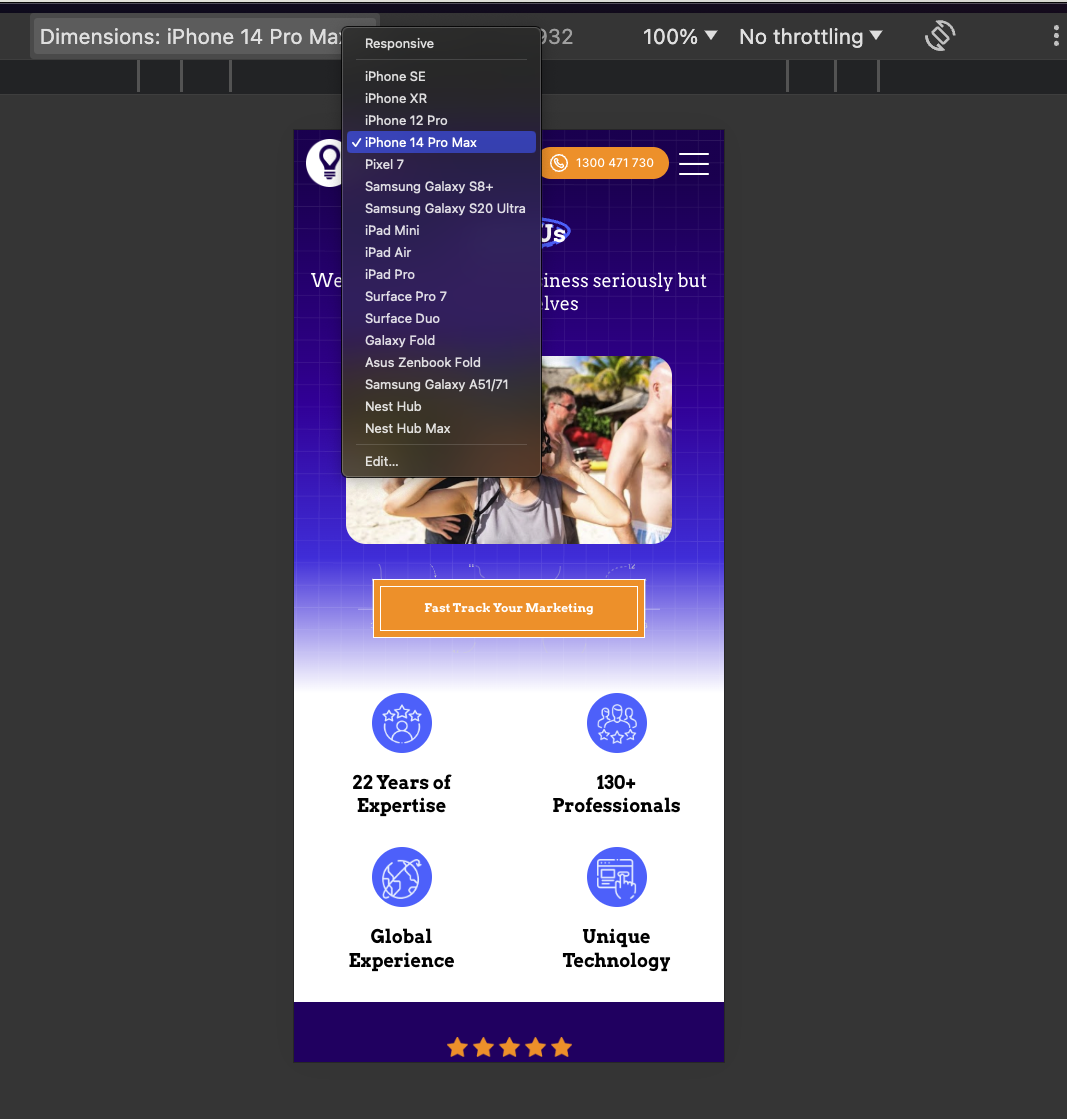Image resolution: width=1067 pixels, height=1119 pixels.
Task: Choose iPhone SE in device list
Action: click(x=395, y=76)
